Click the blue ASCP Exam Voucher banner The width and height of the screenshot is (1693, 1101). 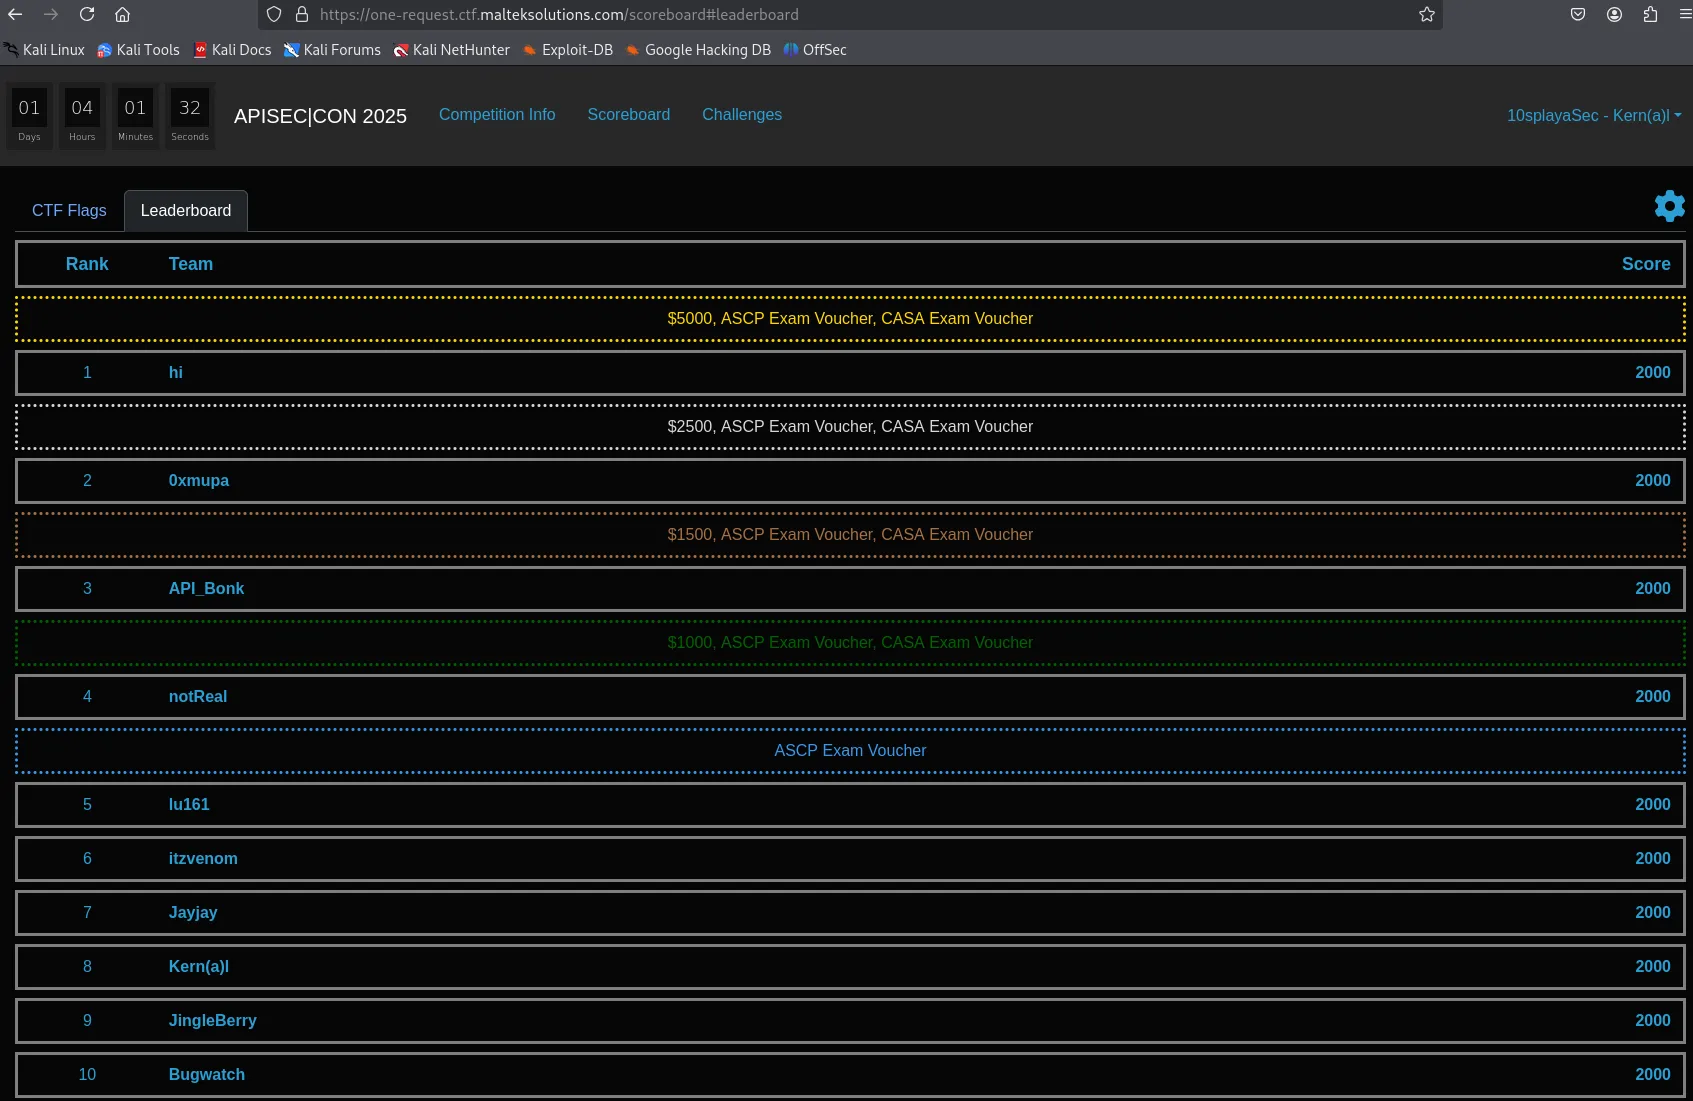[850, 751]
